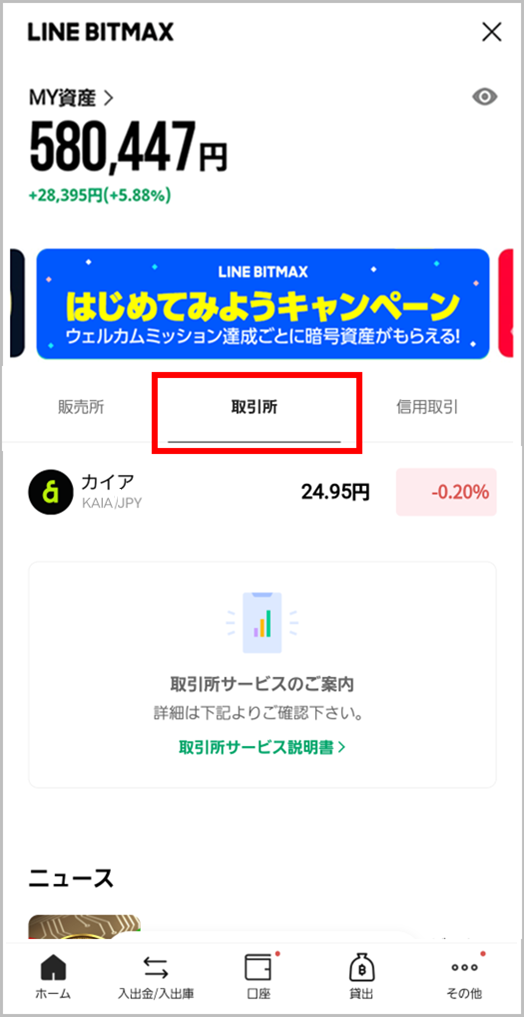Open the 貸出 bitcoin bag icon
This screenshot has width=524, height=1017.
click(361, 968)
